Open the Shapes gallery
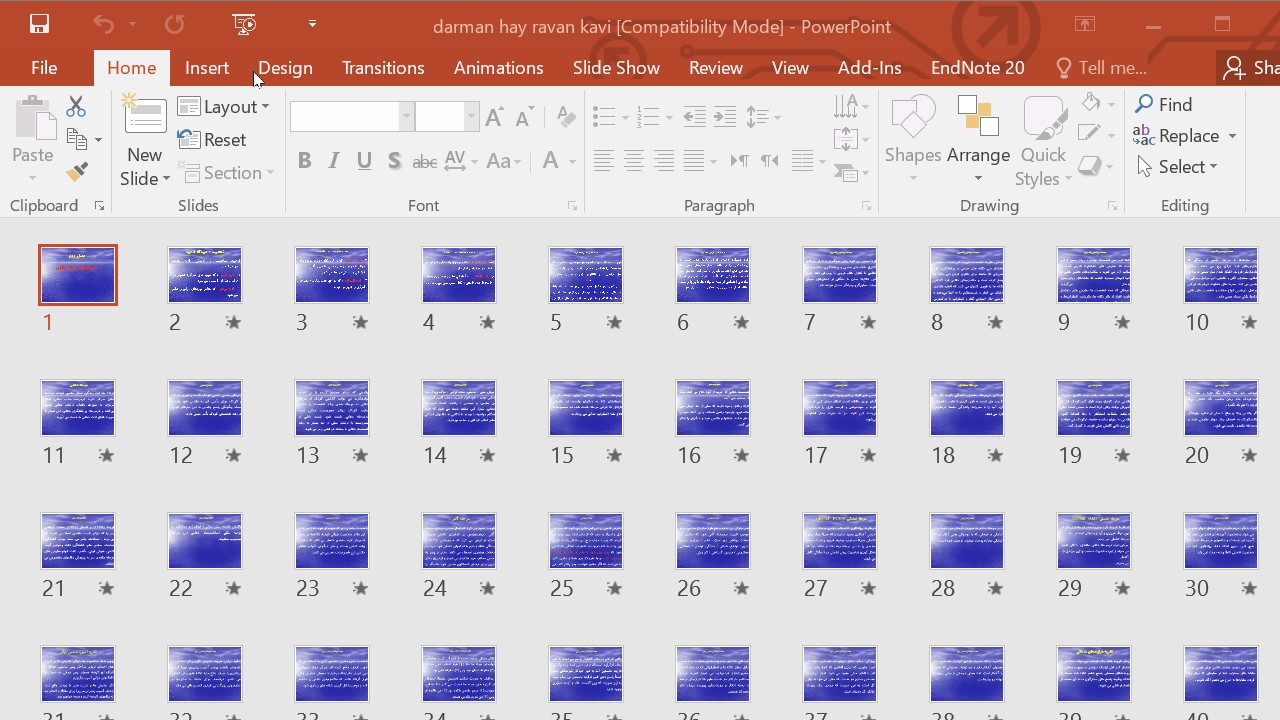 (x=913, y=140)
